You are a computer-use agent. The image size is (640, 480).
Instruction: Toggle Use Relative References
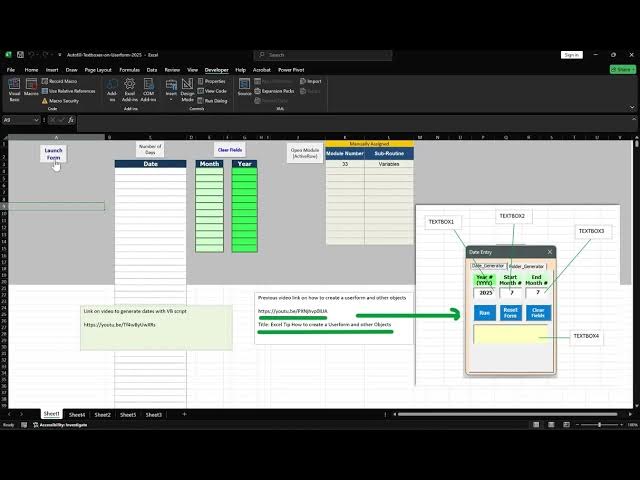point(69,91)
